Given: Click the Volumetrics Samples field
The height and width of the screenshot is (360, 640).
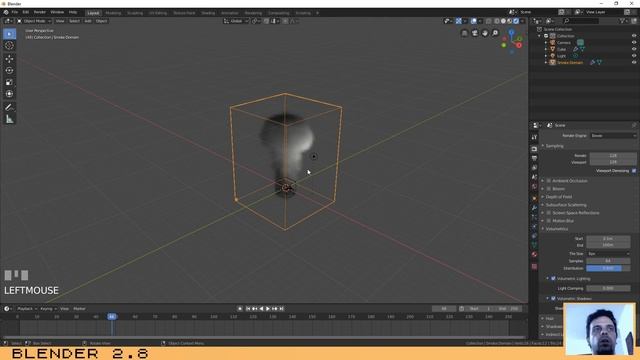Looking at the screenshot, I should coord(608,261).
